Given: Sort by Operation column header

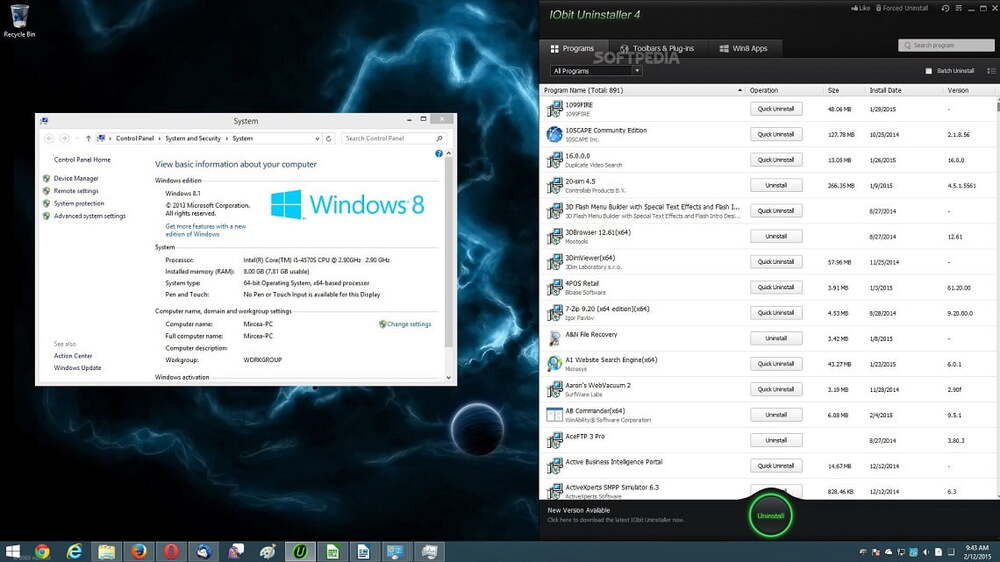Looking at the screenshot, I should click(x=763, y=91).
